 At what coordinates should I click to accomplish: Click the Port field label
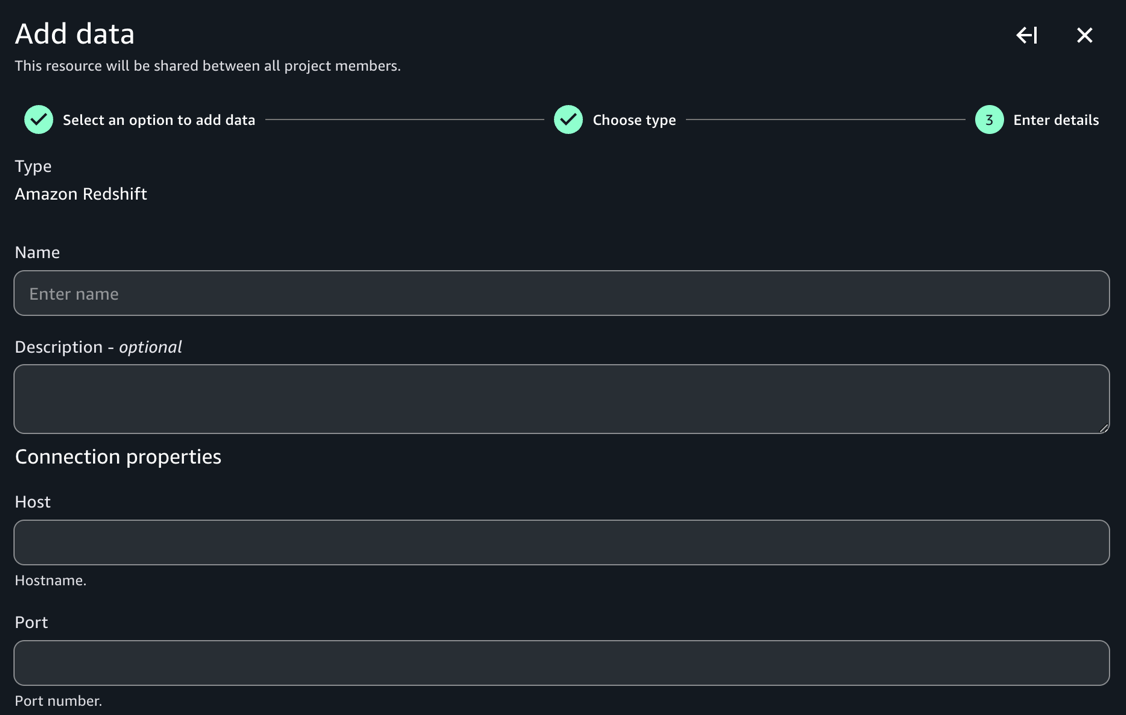[x=31, y=622]
